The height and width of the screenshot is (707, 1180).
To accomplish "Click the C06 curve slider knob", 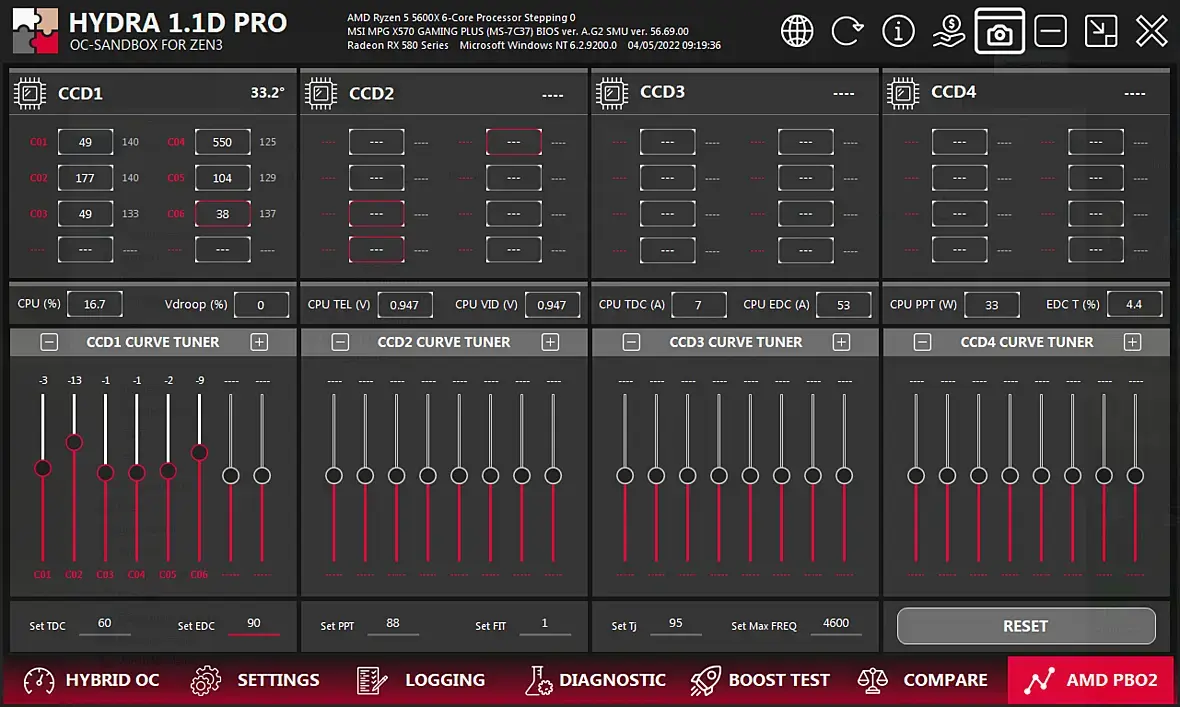I will [x=199, y=453].
